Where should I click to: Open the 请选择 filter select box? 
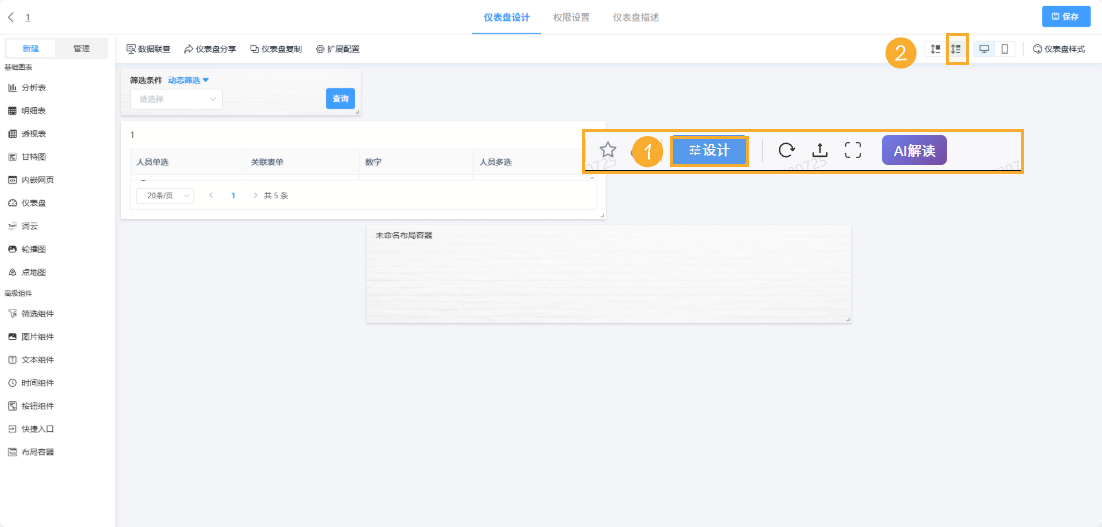[x=176, y=99]
